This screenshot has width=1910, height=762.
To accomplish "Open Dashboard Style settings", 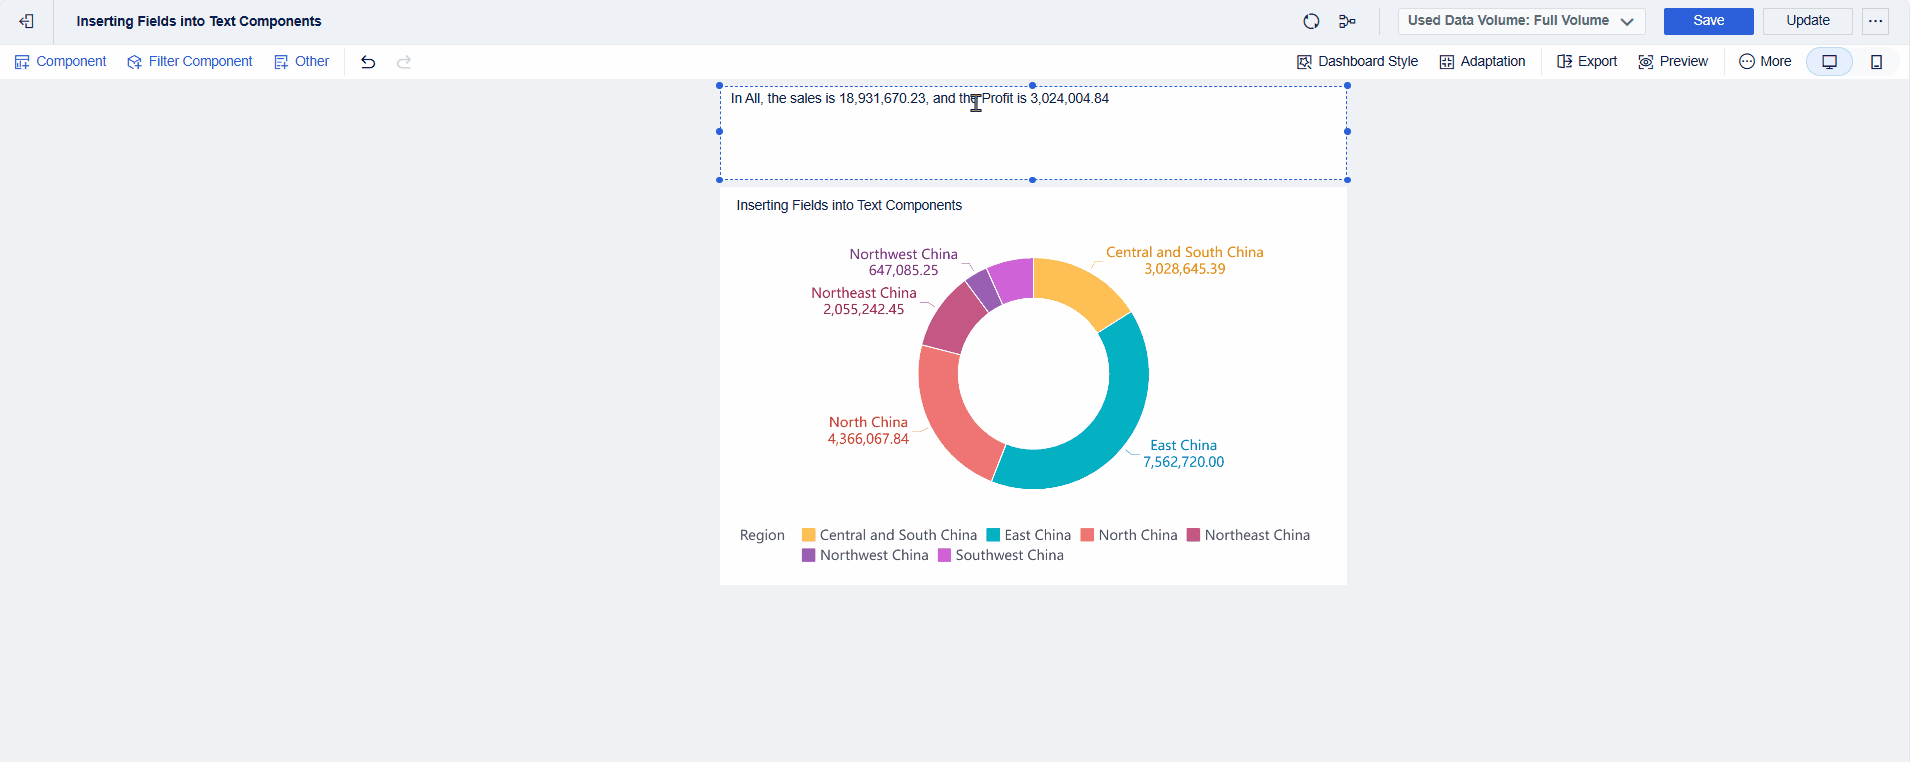I will [x=1357, y=62].
